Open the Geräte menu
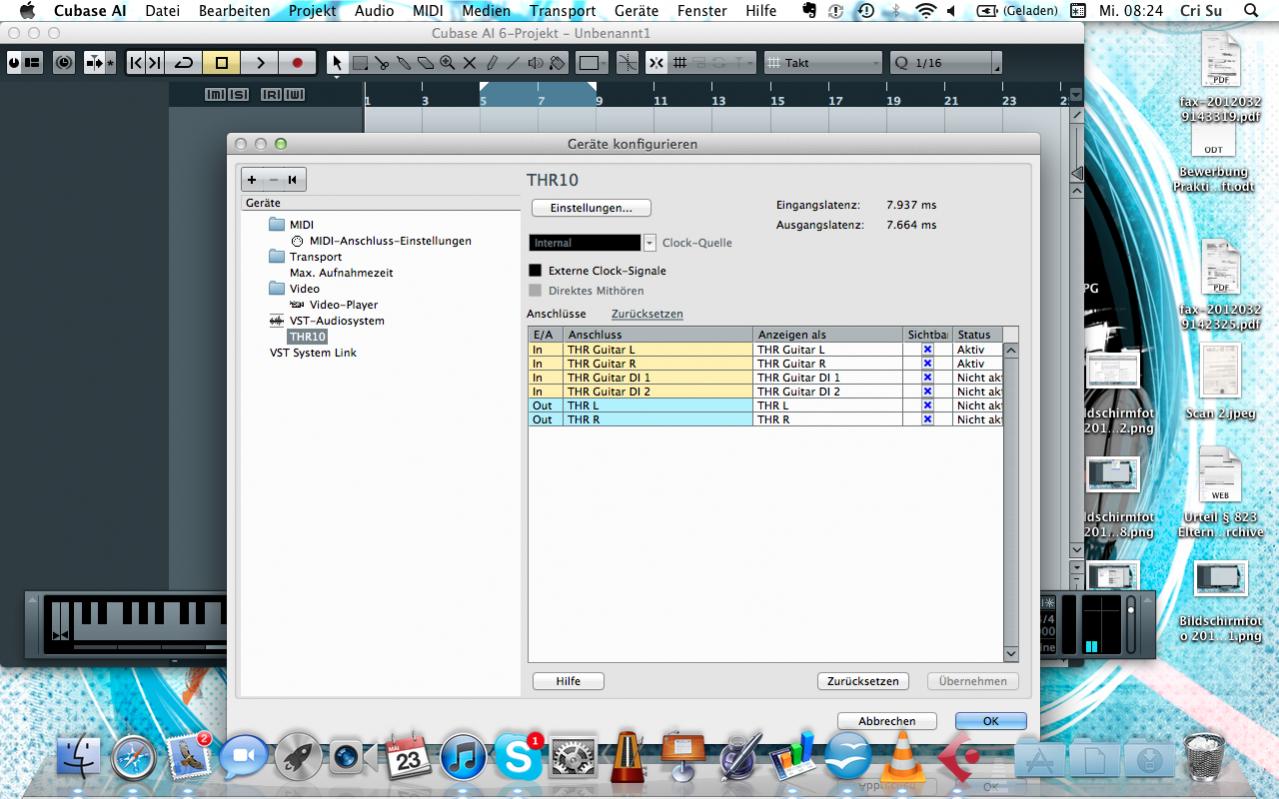Image resolution: width=1279 pixels, height=799 pixels. (x=636, y=11)
